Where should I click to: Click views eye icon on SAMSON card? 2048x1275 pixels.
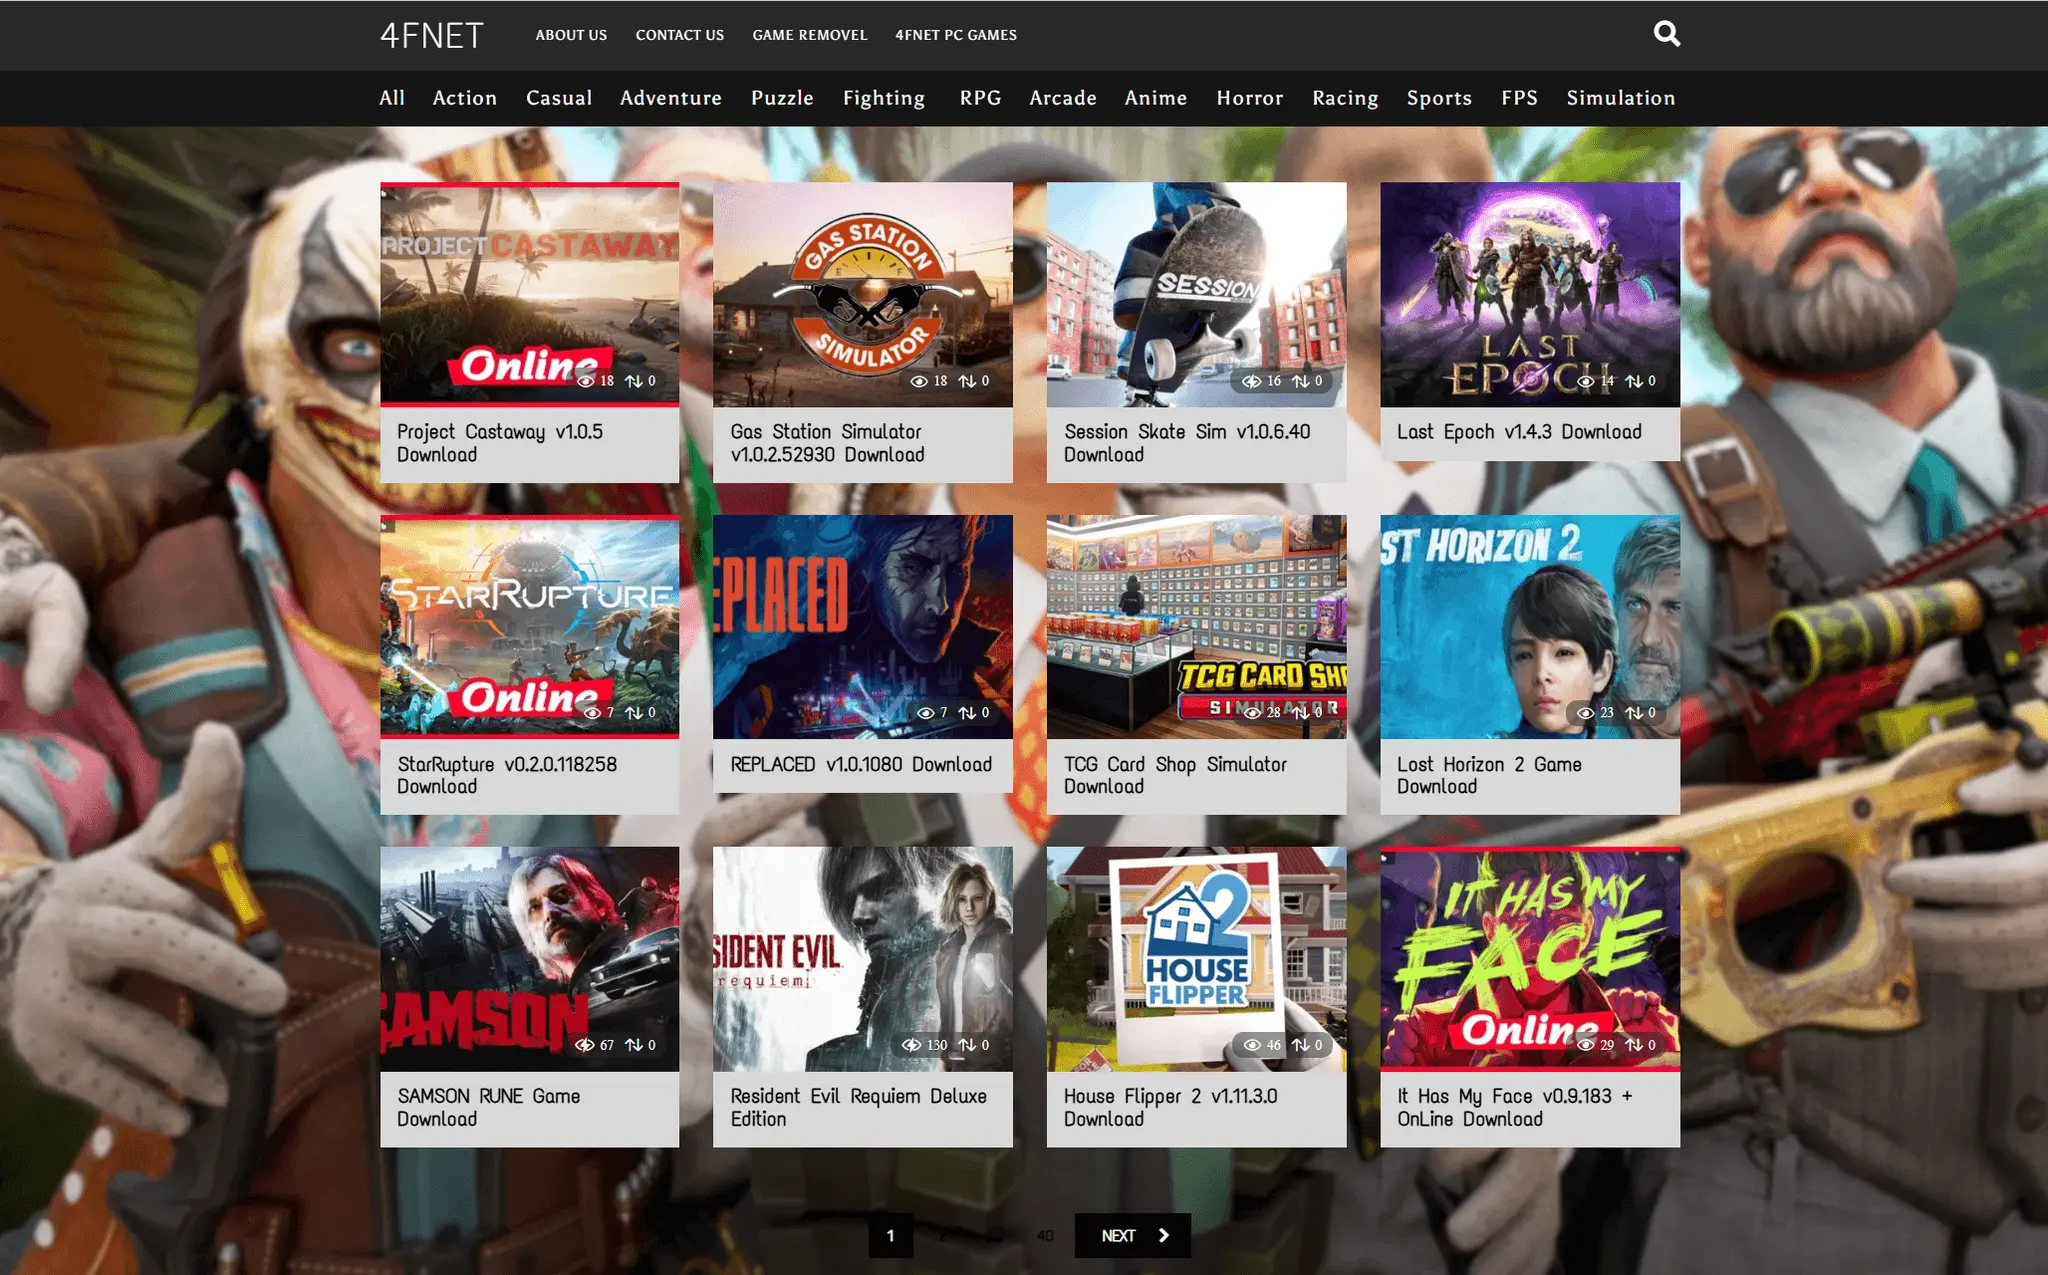[585, 1045]
